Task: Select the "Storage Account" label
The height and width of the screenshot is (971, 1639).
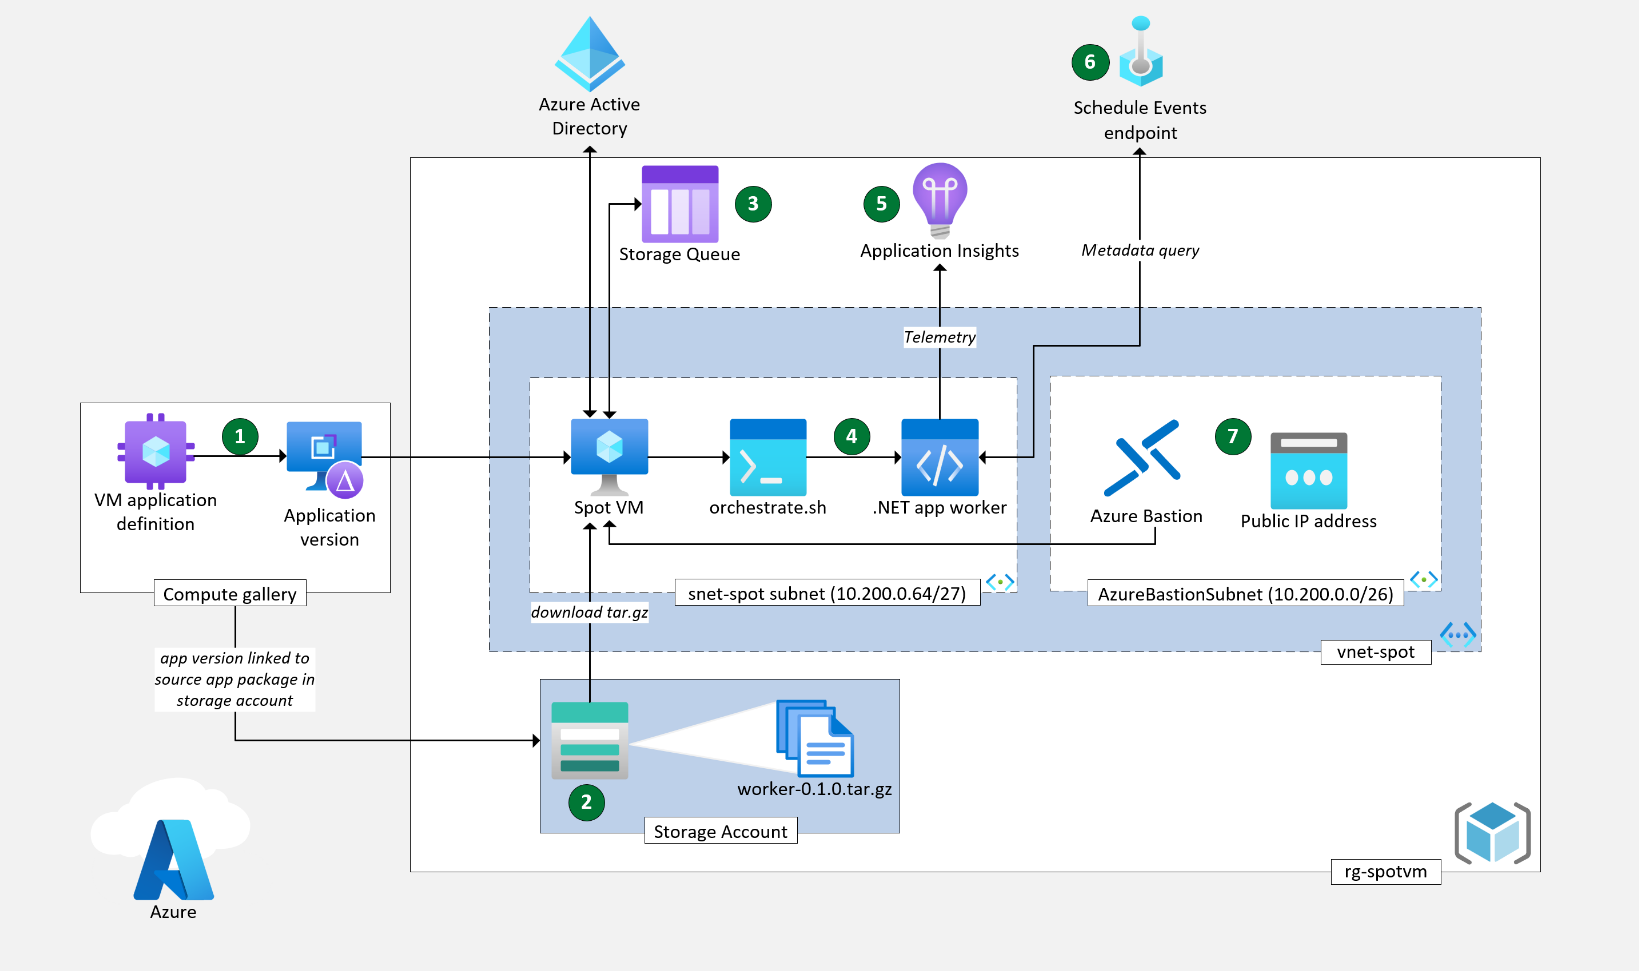Action: (x=721, y=831)
